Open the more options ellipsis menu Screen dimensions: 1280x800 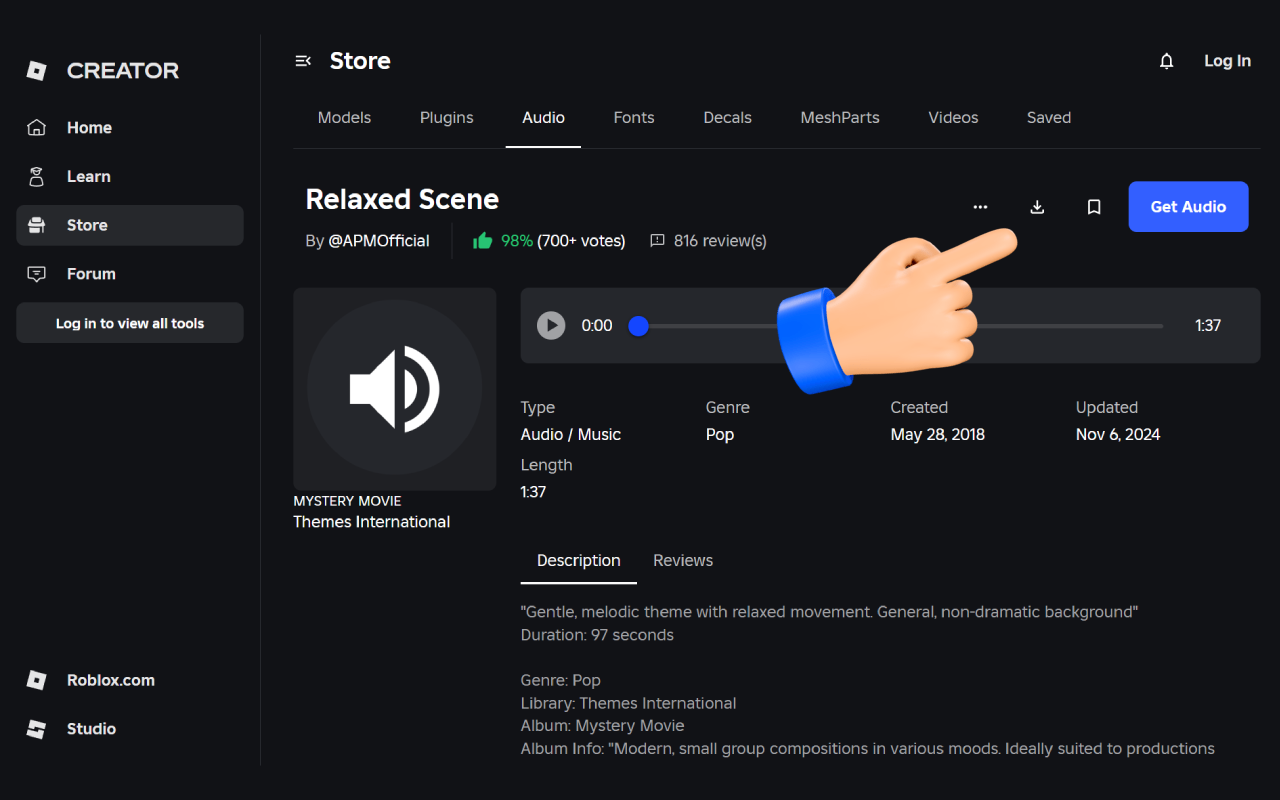[x=980, y=207]
